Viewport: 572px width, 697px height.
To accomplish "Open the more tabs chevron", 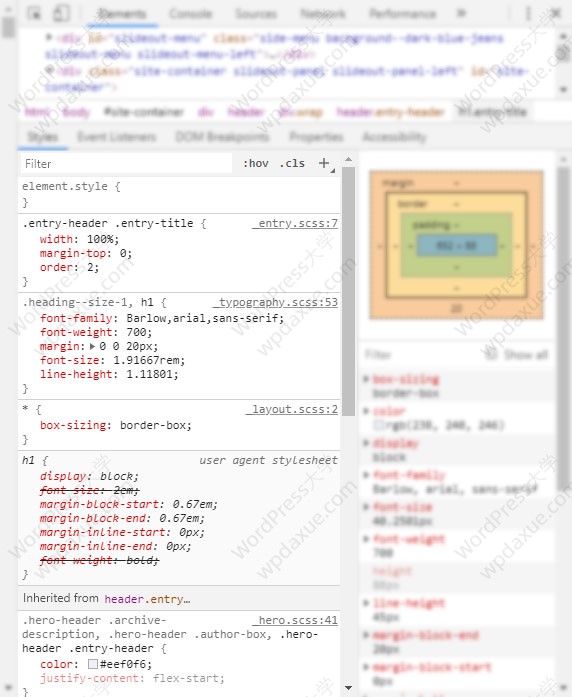I will click(x=461, y=13).
